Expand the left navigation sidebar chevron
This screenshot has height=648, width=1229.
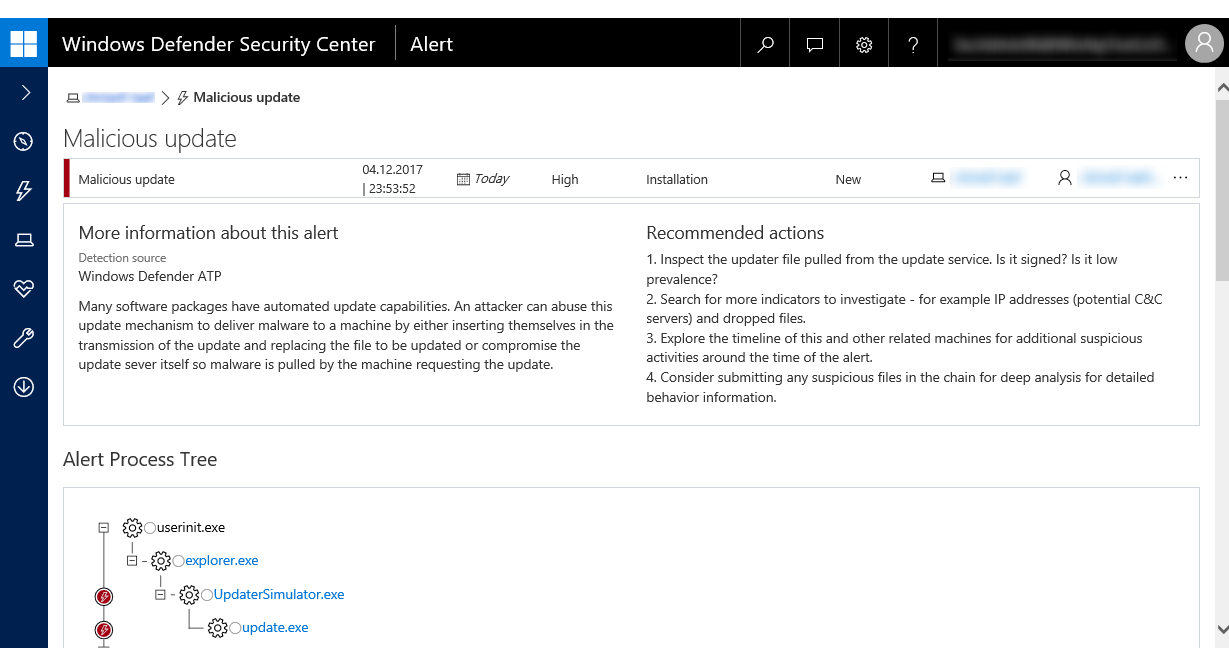25,93
